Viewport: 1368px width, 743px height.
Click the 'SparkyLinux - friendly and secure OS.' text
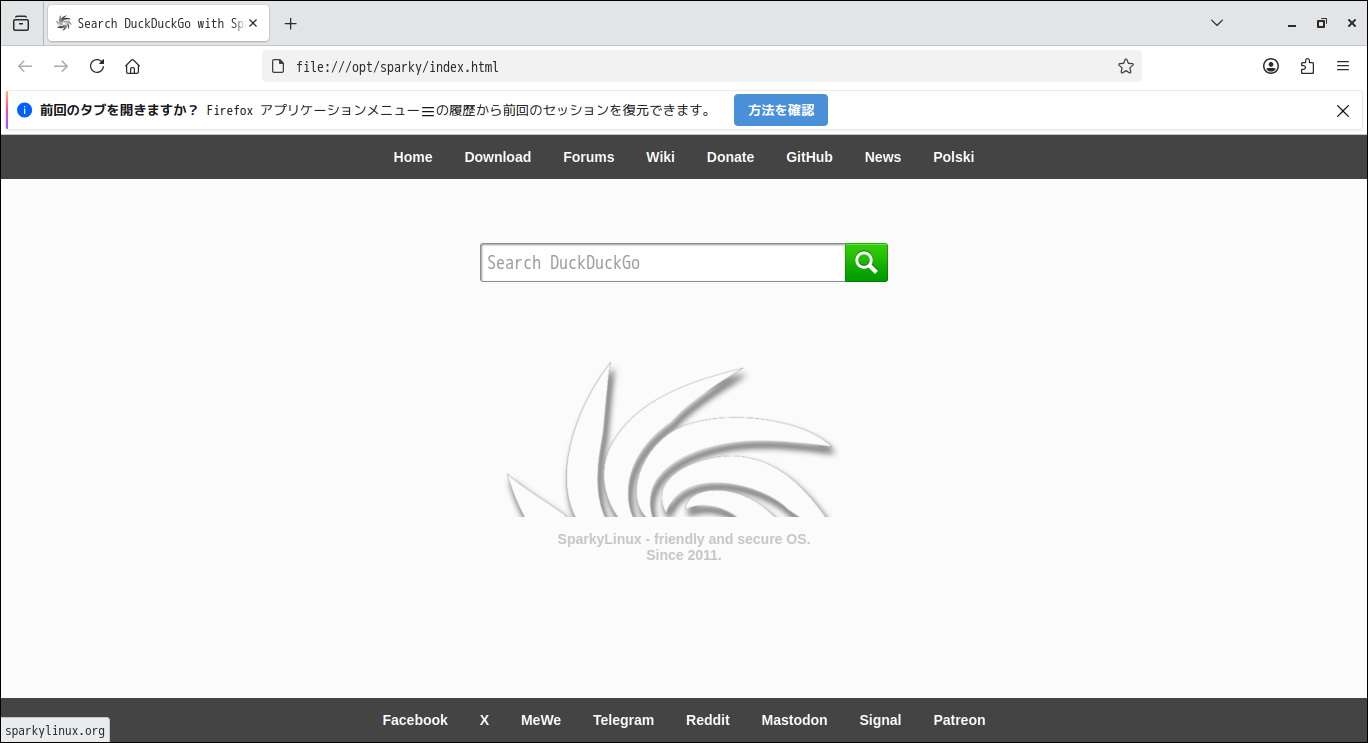pyautogui.click(x=684, y=539)
